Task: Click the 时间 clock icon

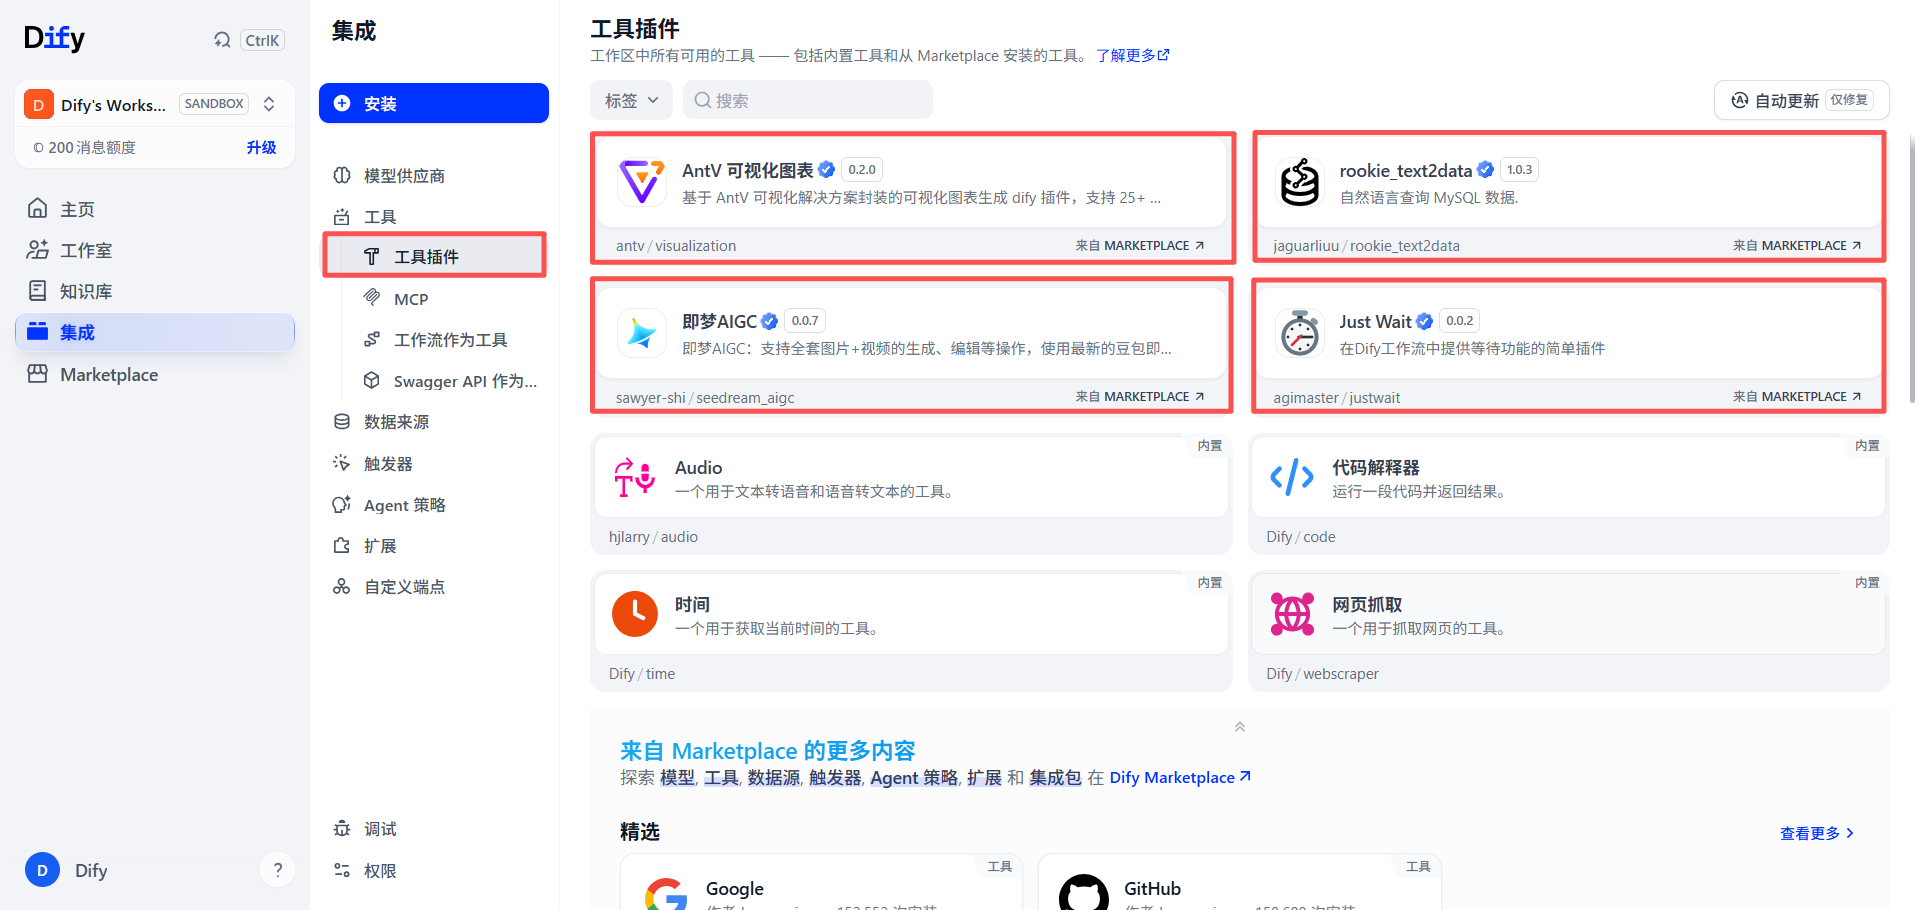Action: point(635,614)
